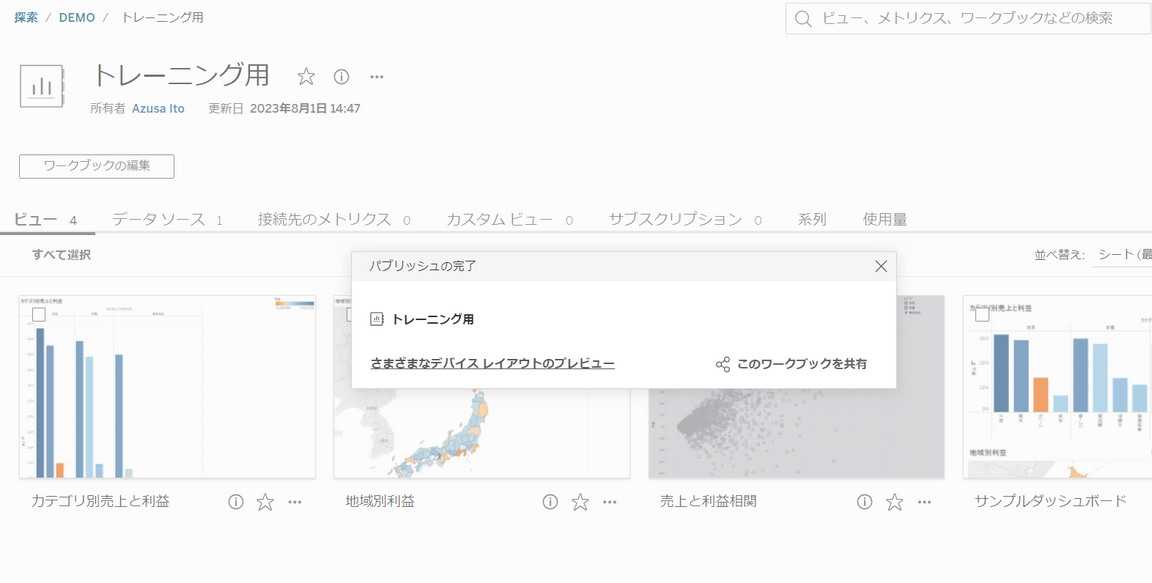Click トレーニング用 name in the publish dialog
Viewport: 1152px width, 583px height.
coord(433,319)
